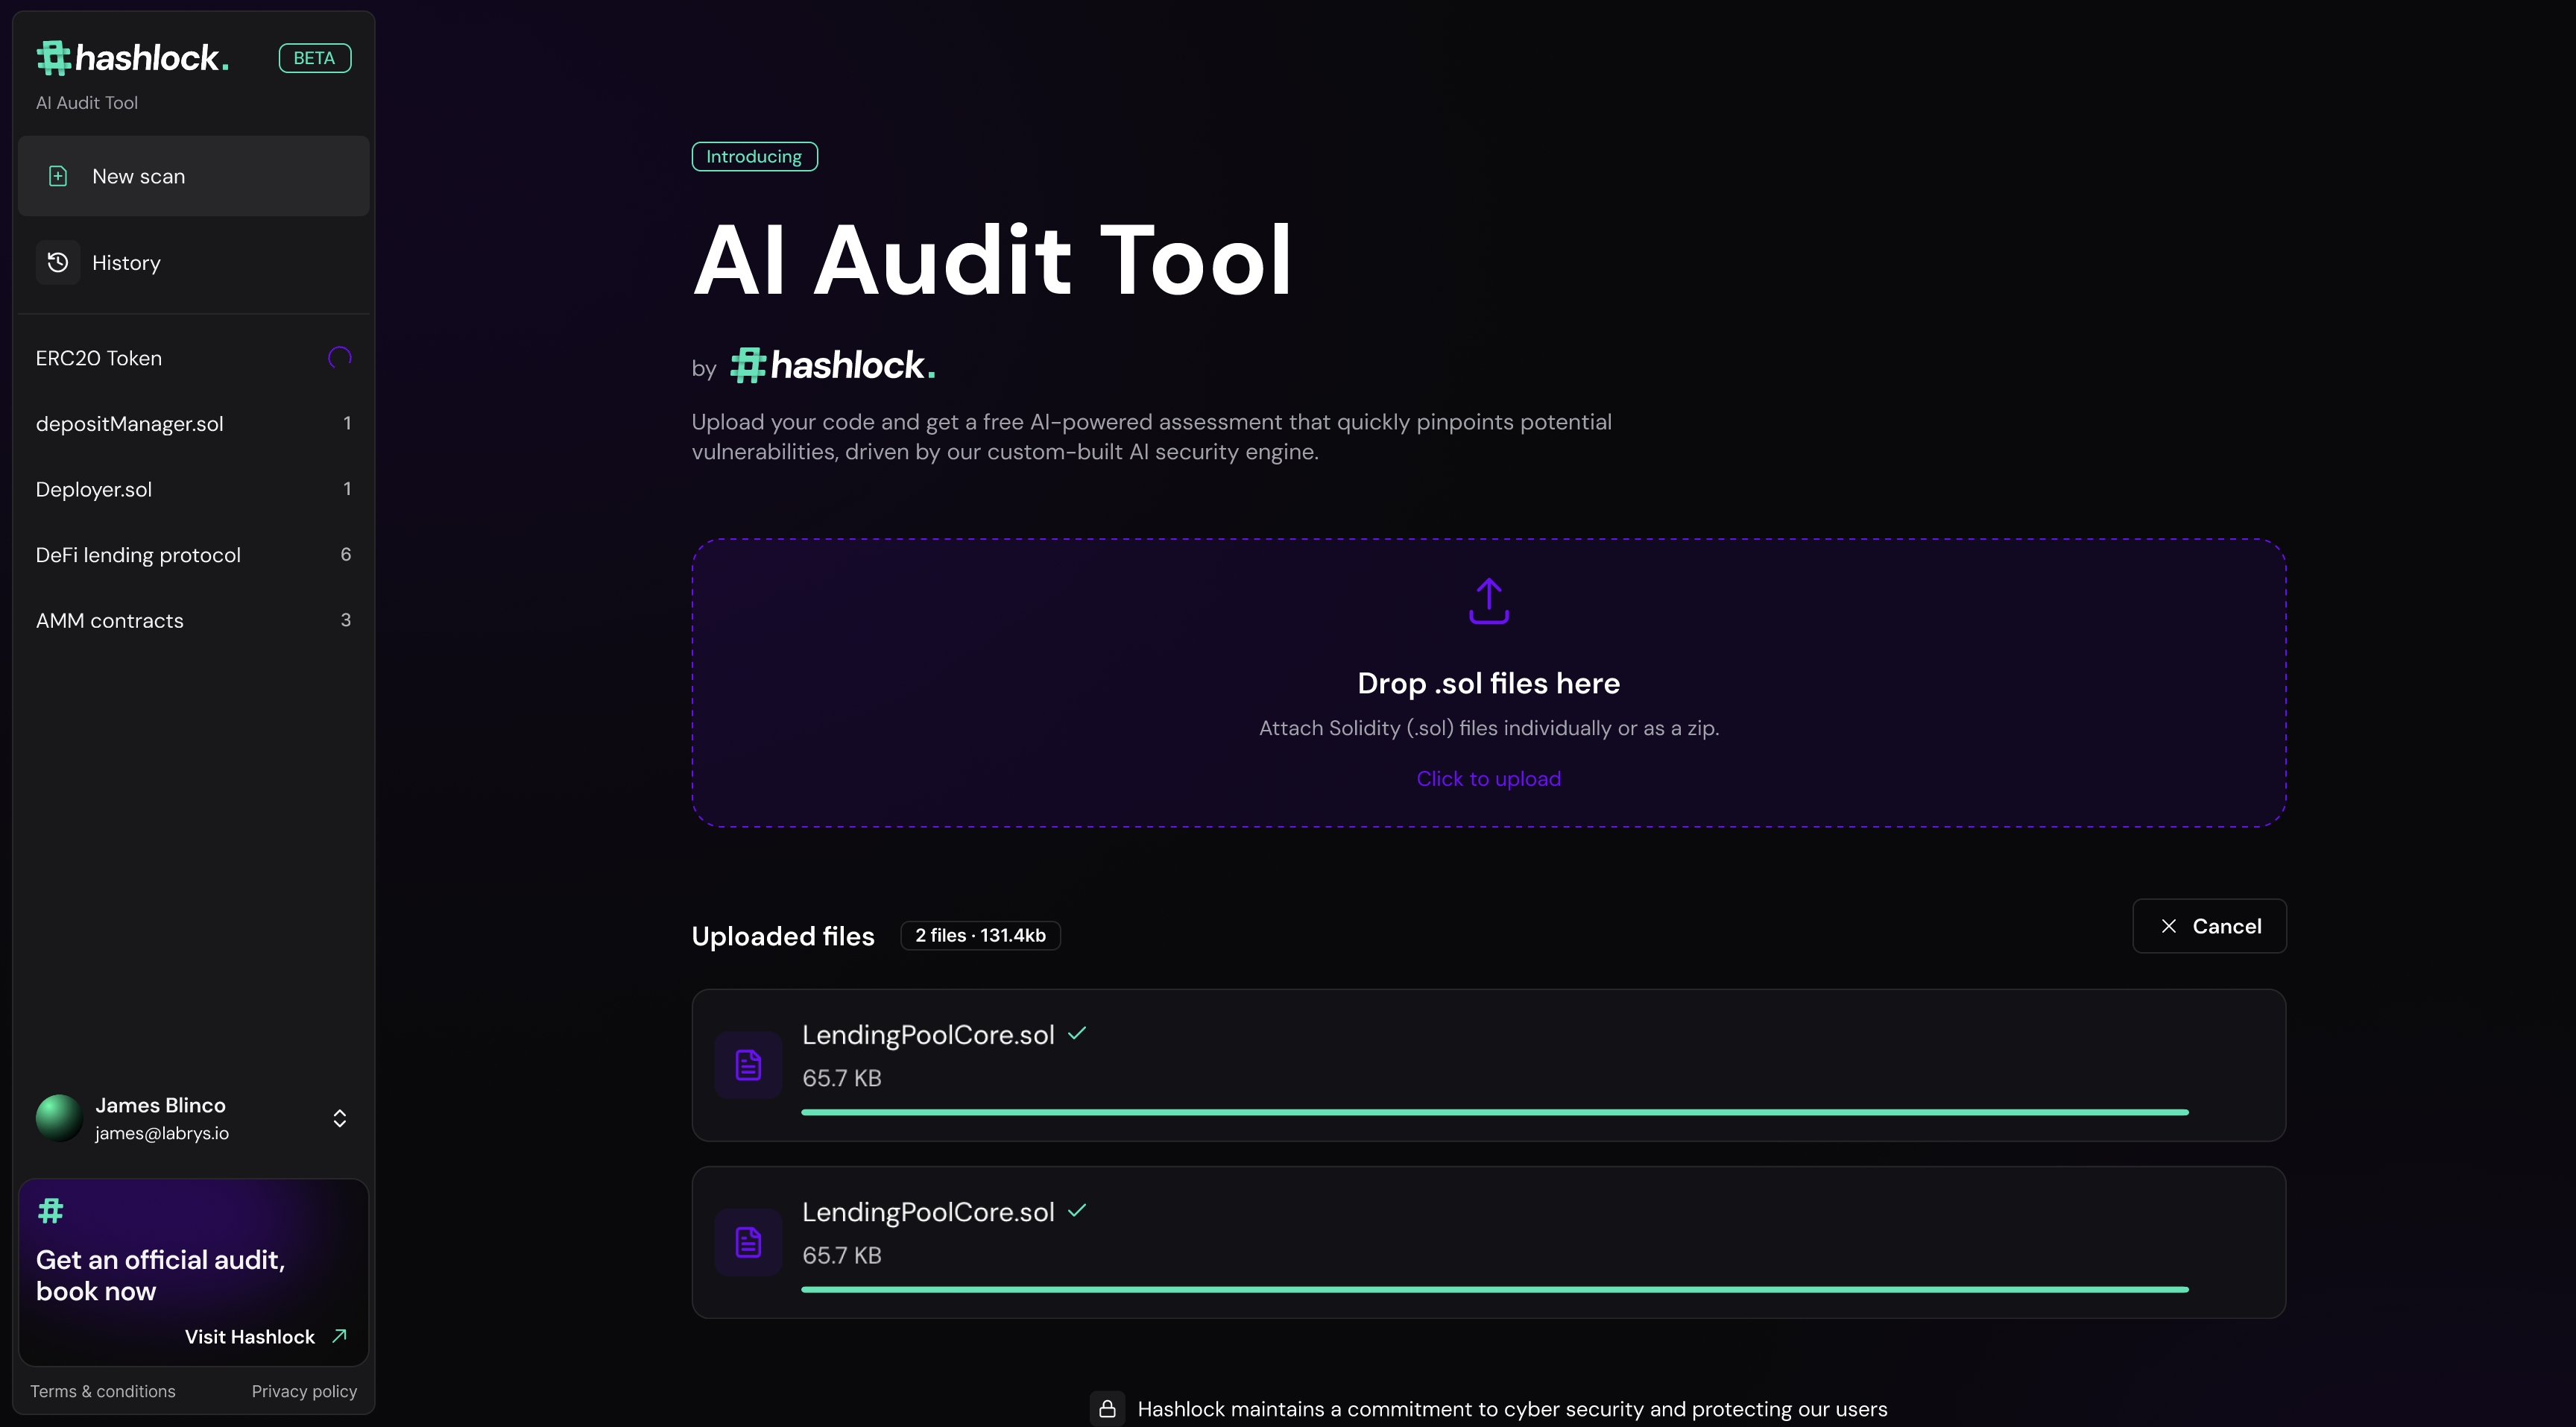Cancel the upload
This screenshot has width=2576, height=1427.
(2209, 926)
